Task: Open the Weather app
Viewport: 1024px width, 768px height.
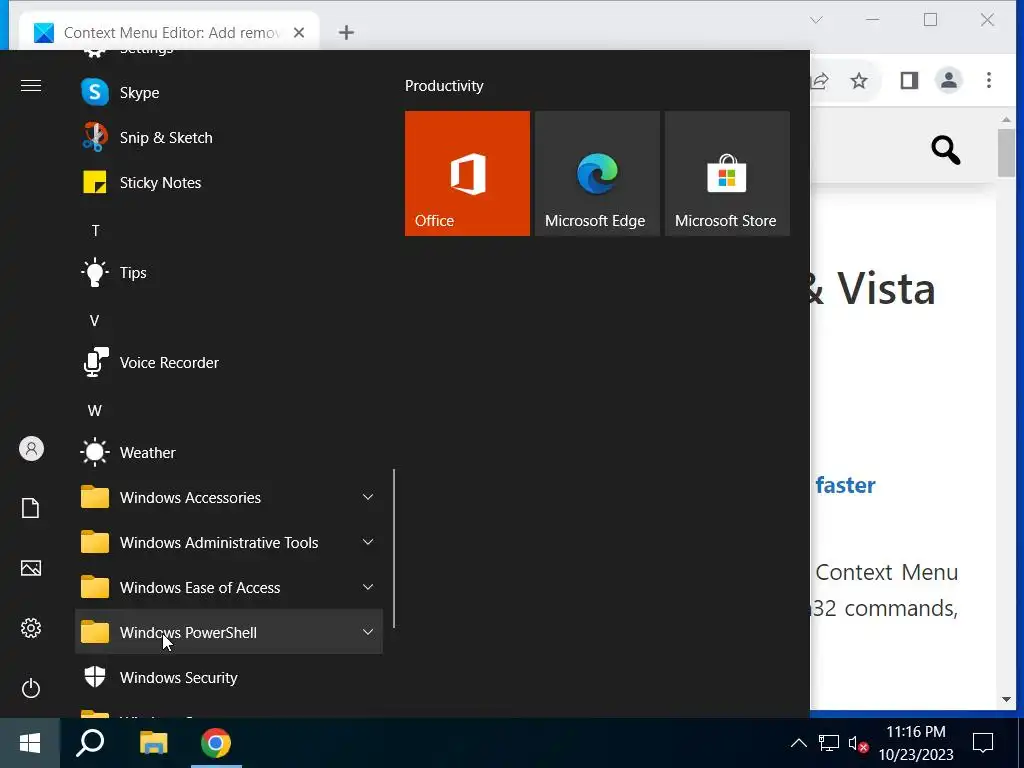Action: (229, 453)
